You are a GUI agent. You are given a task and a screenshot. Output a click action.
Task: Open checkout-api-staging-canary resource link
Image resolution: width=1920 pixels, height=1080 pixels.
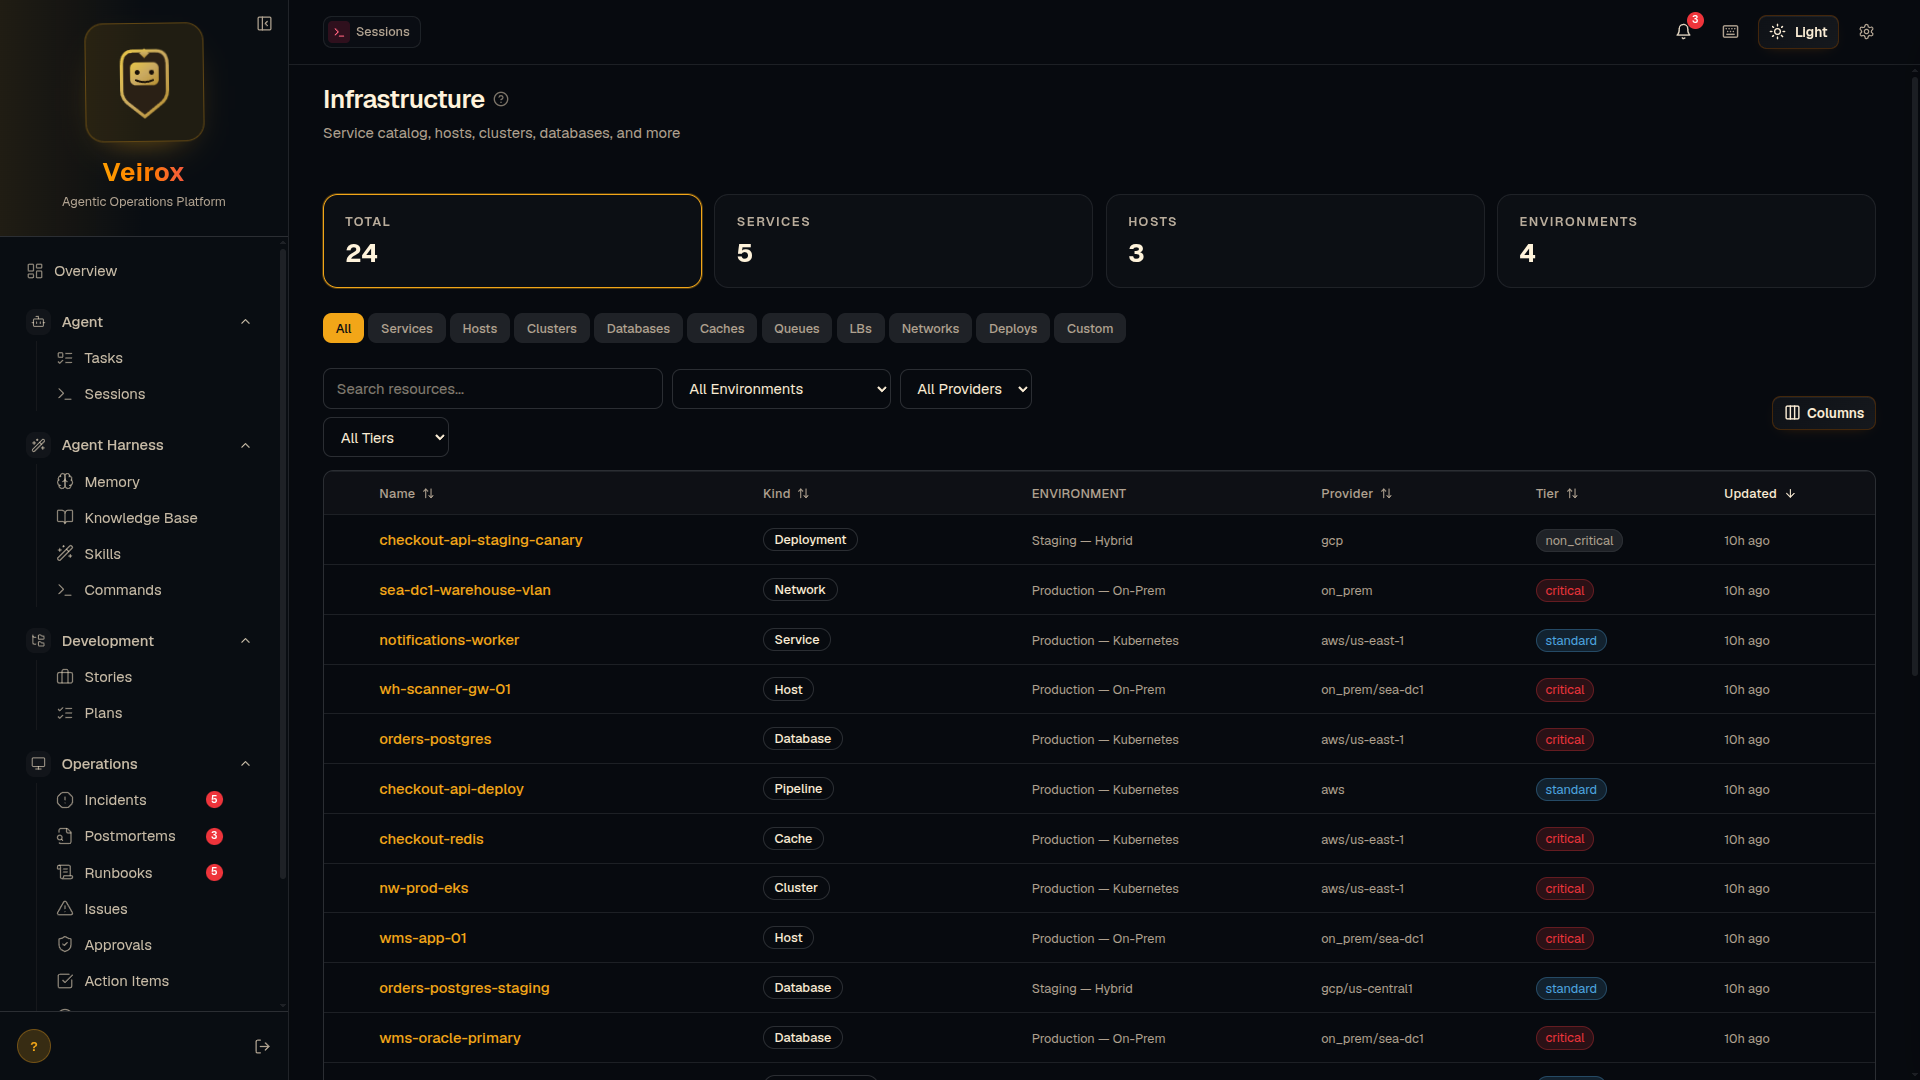tap(480, 540)
